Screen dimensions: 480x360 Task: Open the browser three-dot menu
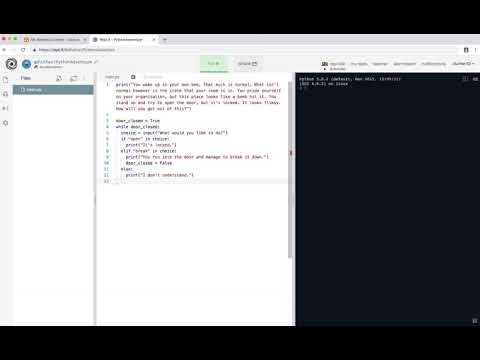click(x=475, y=50)
